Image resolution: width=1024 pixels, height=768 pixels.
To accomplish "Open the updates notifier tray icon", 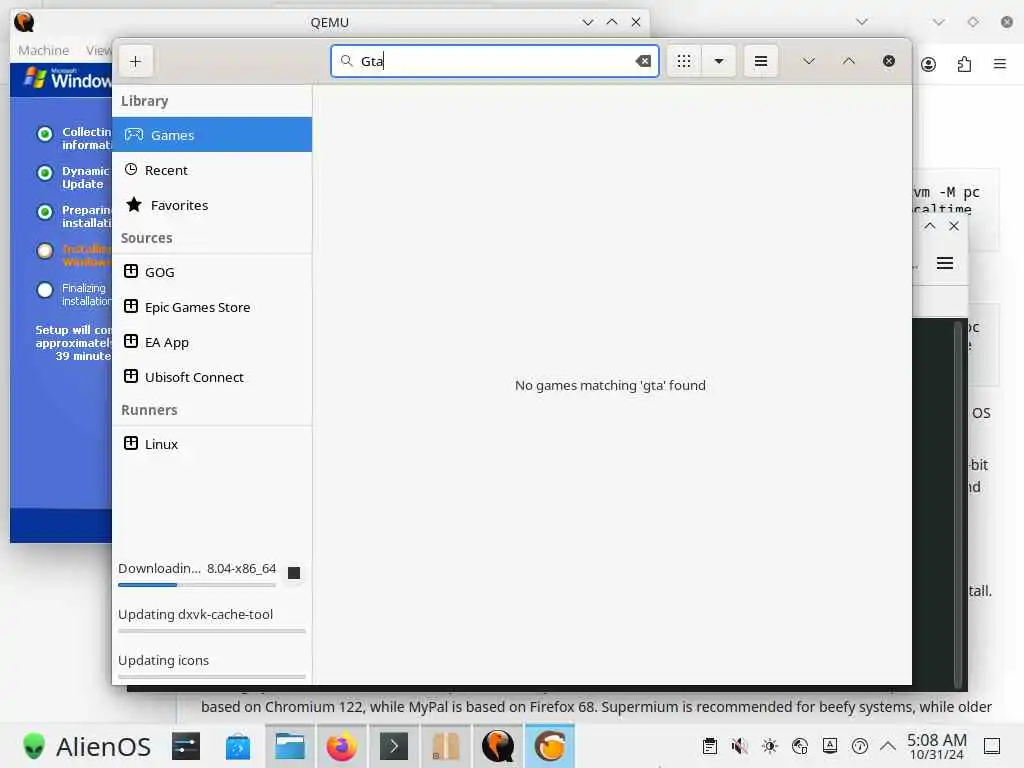I will [859, 746].
